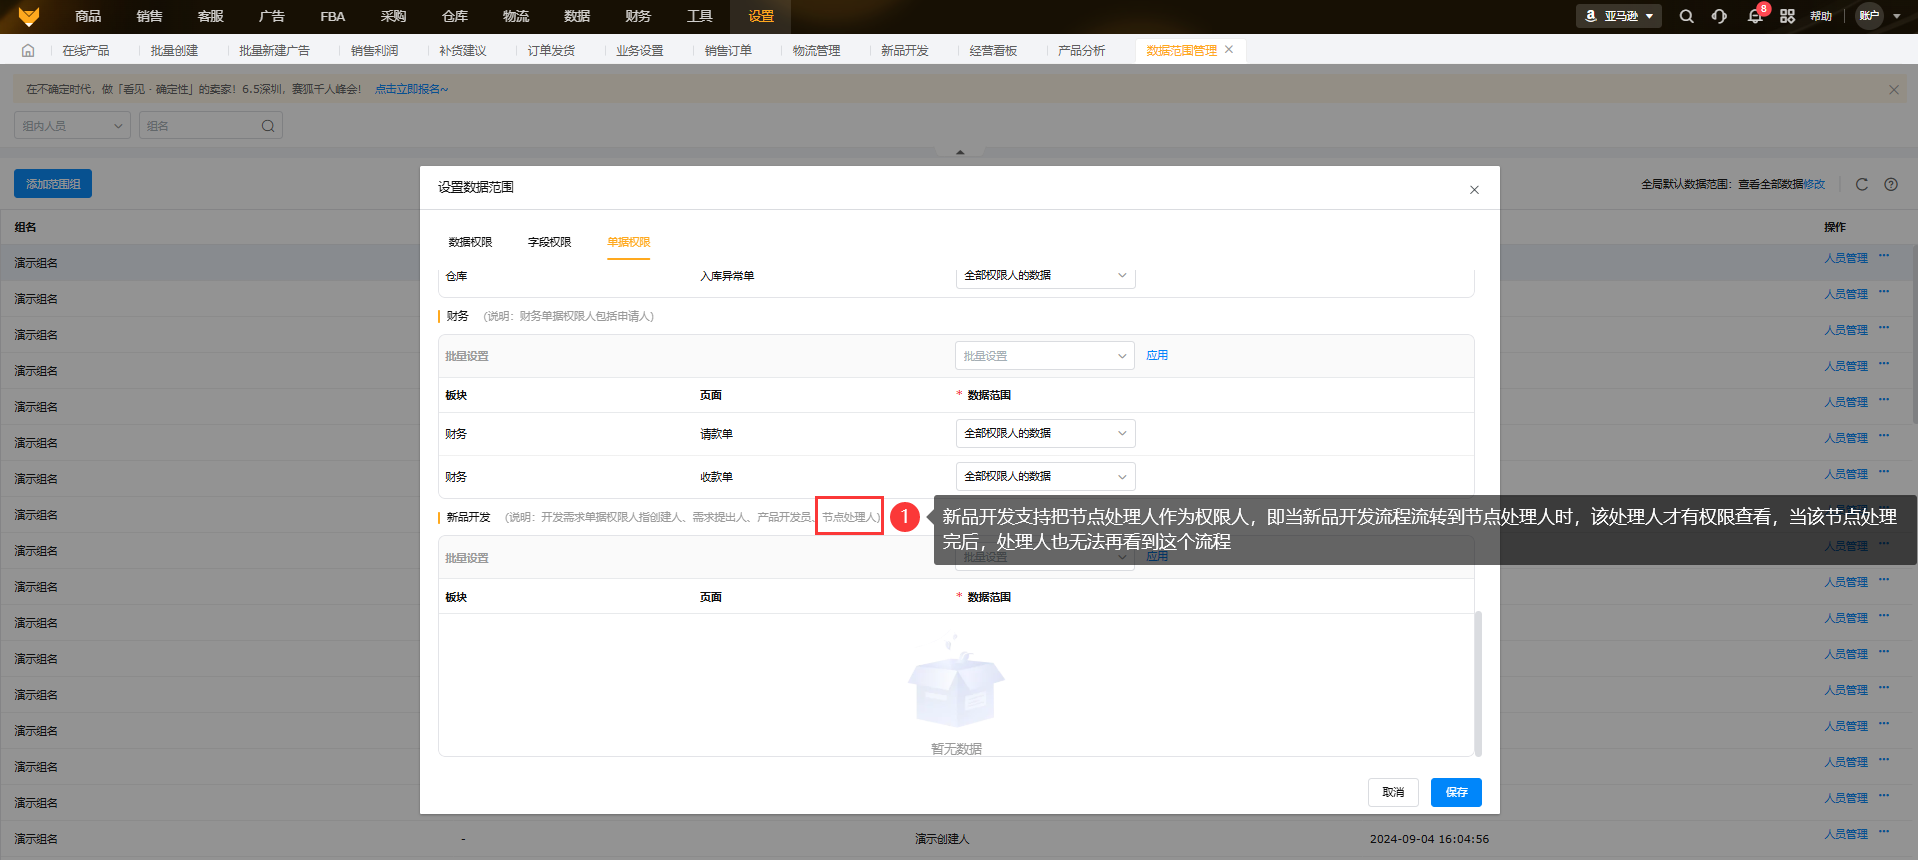
Task: Go to the home tab icon
Action: coord(28,50)
